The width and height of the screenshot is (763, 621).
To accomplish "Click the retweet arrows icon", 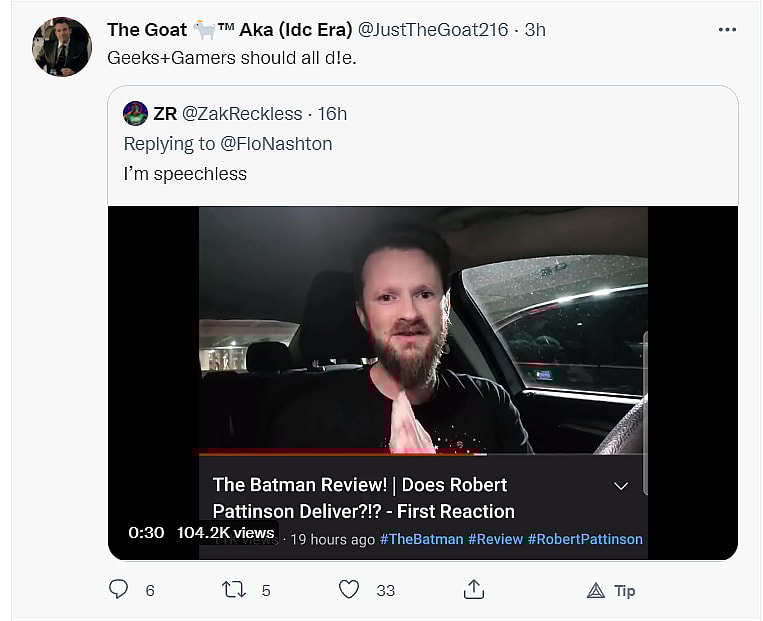I will tap(234, 590).
